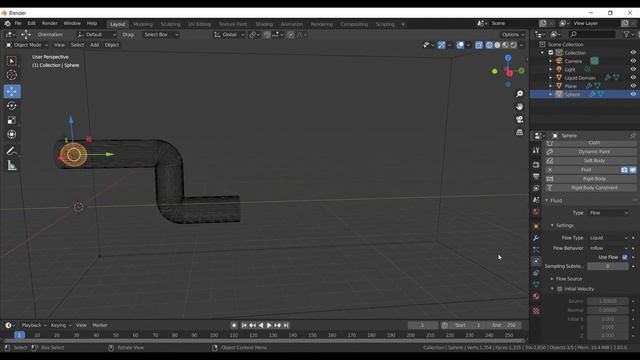Switch to the Shading workspace tab
This screenshot has height=360, width=640.
[x=264, y=24]
